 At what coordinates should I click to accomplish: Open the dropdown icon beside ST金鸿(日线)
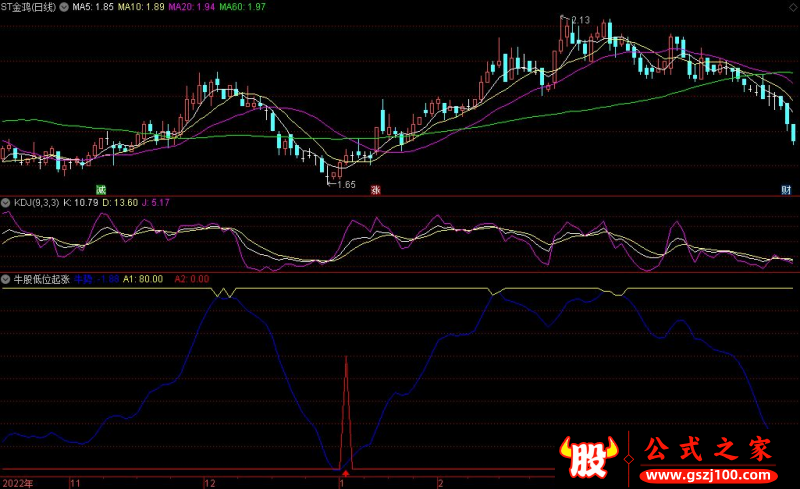coord(64,7)
